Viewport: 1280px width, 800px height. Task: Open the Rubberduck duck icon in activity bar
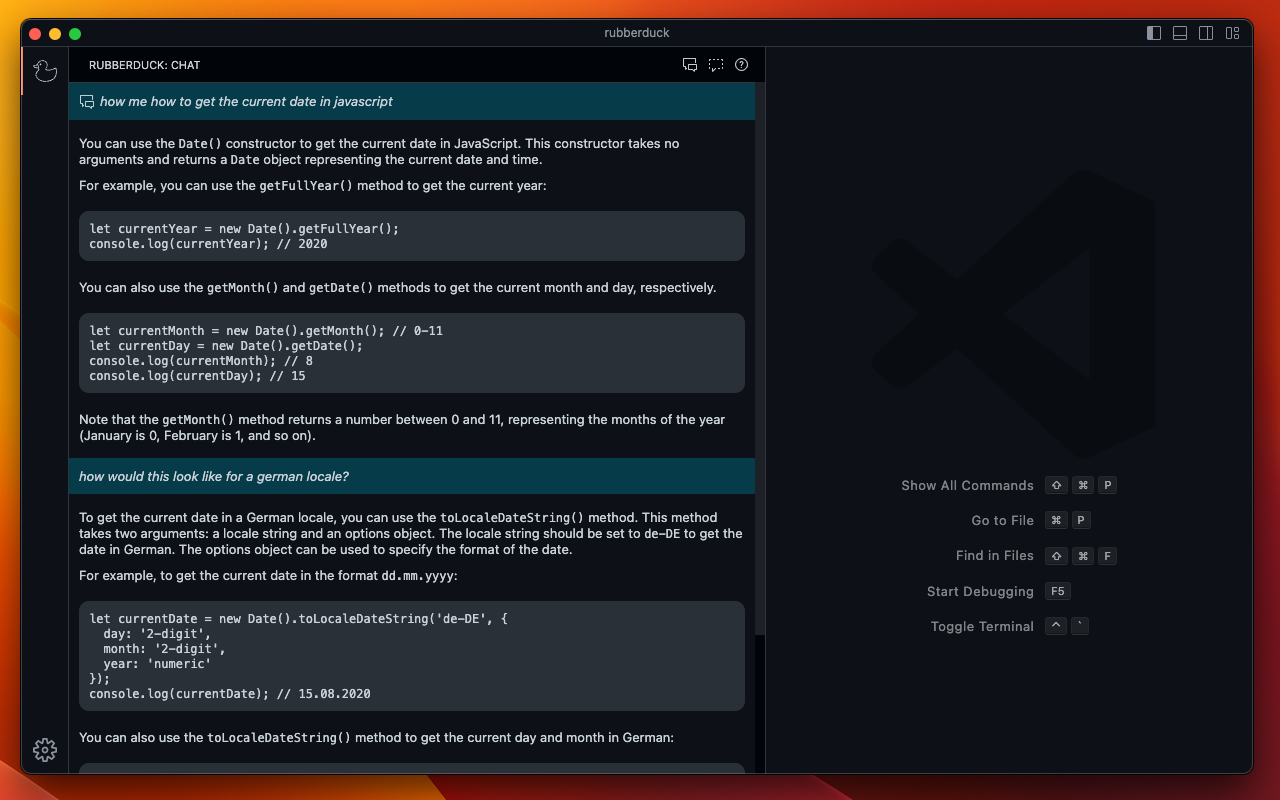click(x=45, y=71)
